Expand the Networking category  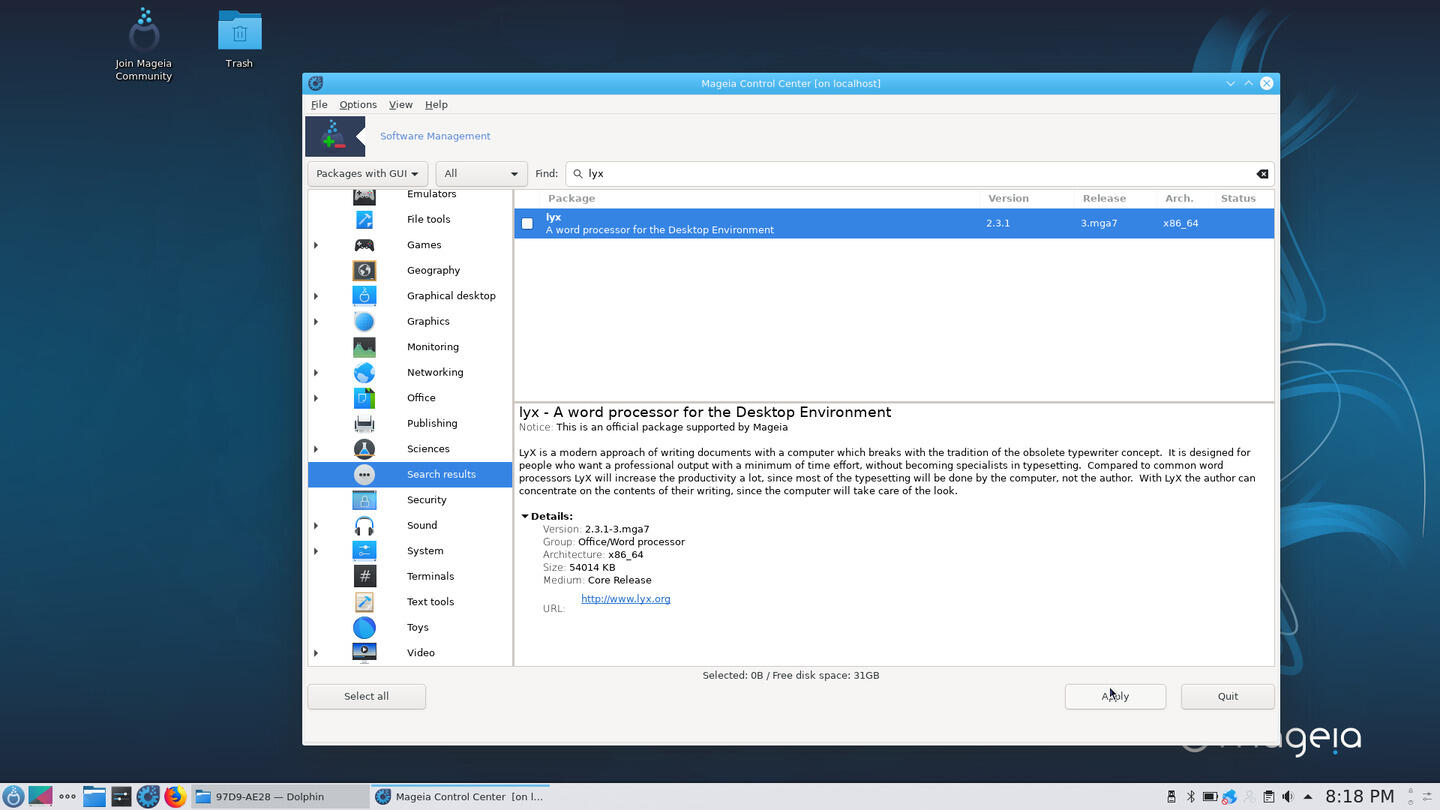coord(316,372)
